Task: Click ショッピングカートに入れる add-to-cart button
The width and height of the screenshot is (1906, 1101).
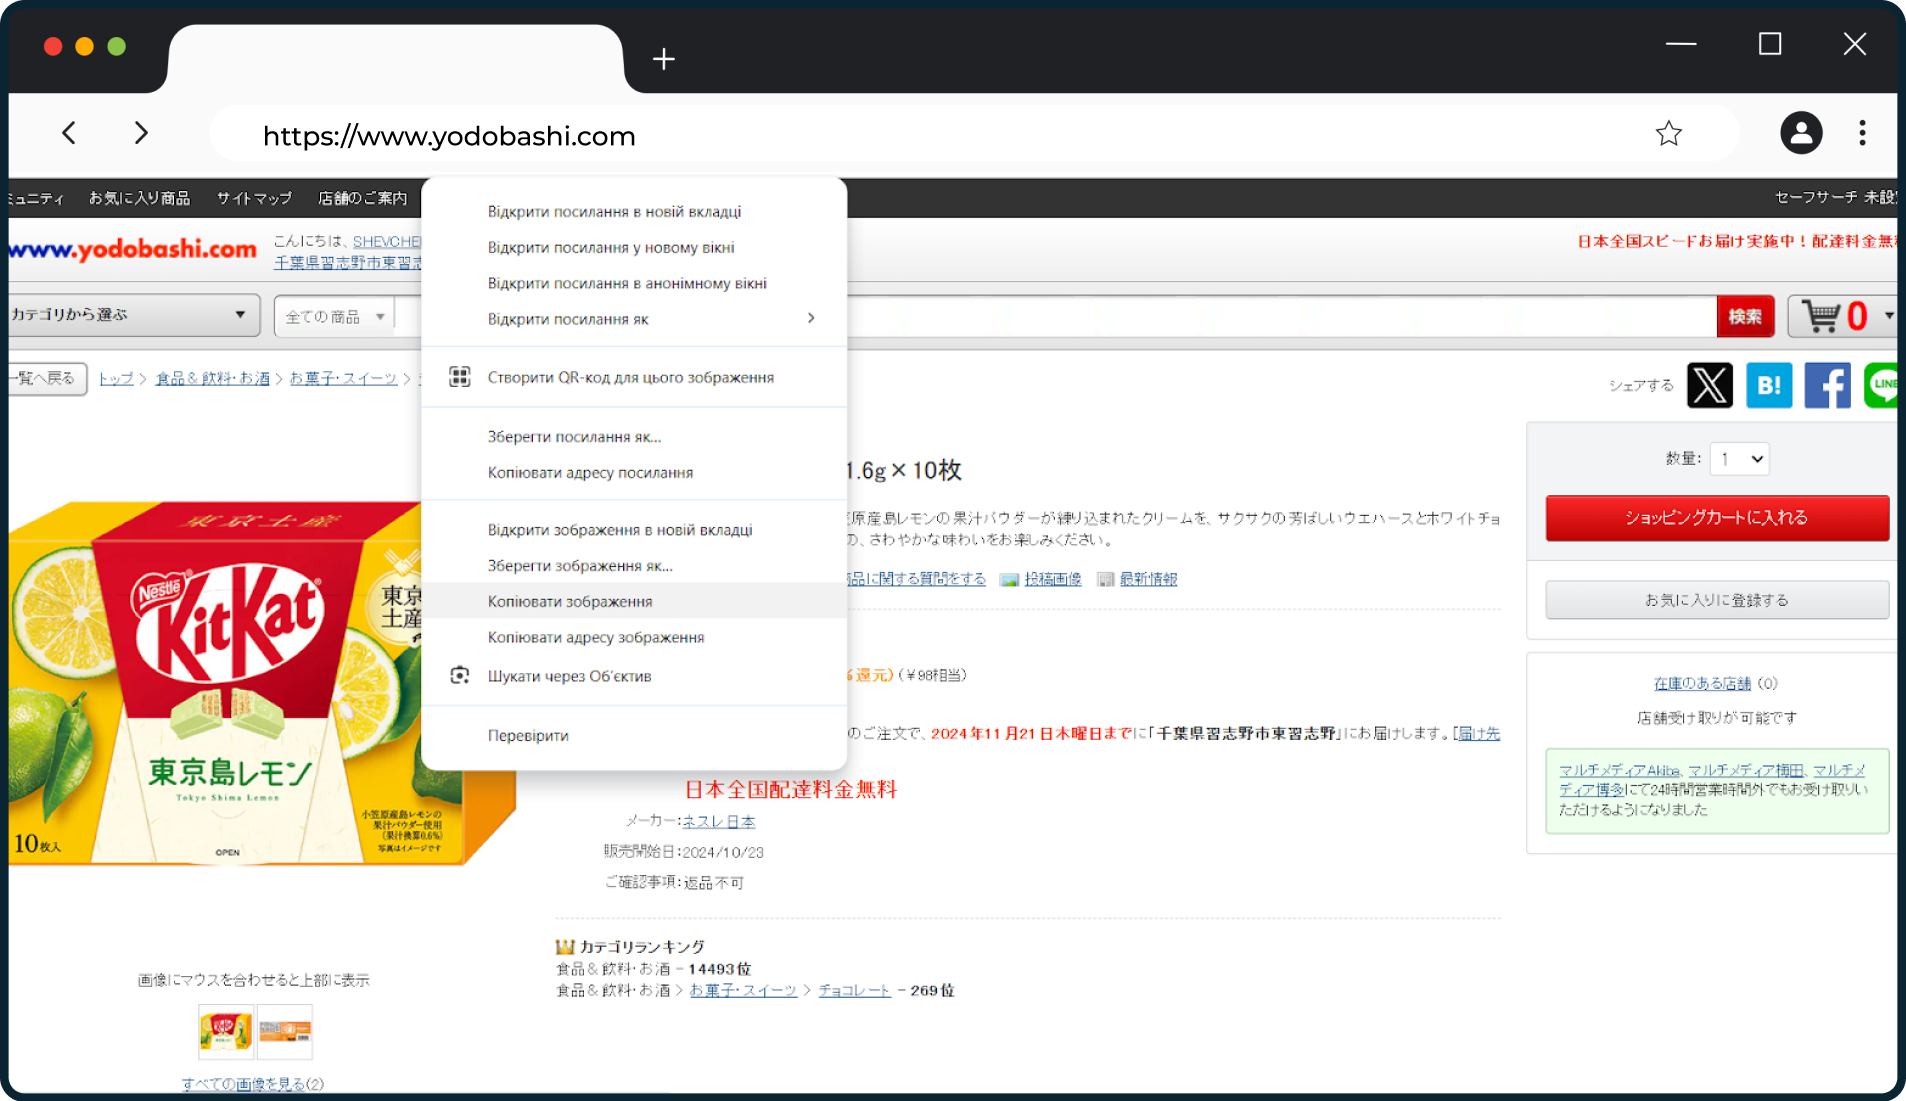Action: coord(1717,517)
